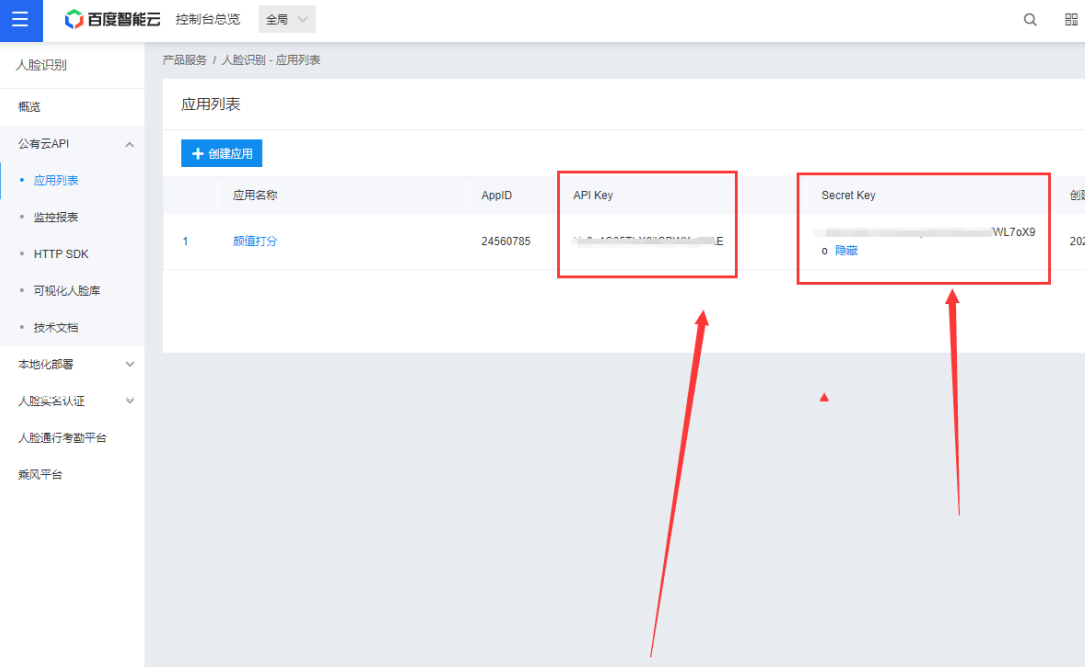
Task: Open 技术文档 in the sidebar
Action: point(56,327)
